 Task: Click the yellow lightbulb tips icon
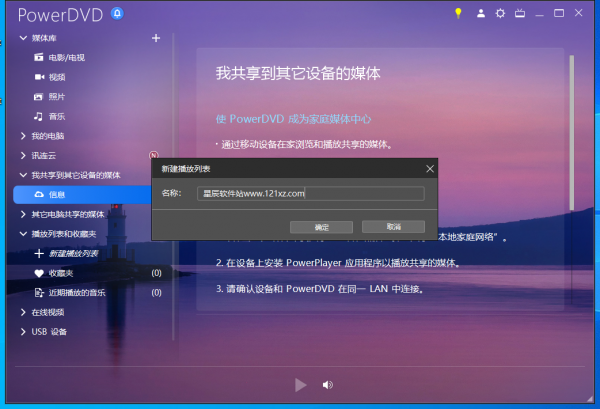[x=459, y=13]
